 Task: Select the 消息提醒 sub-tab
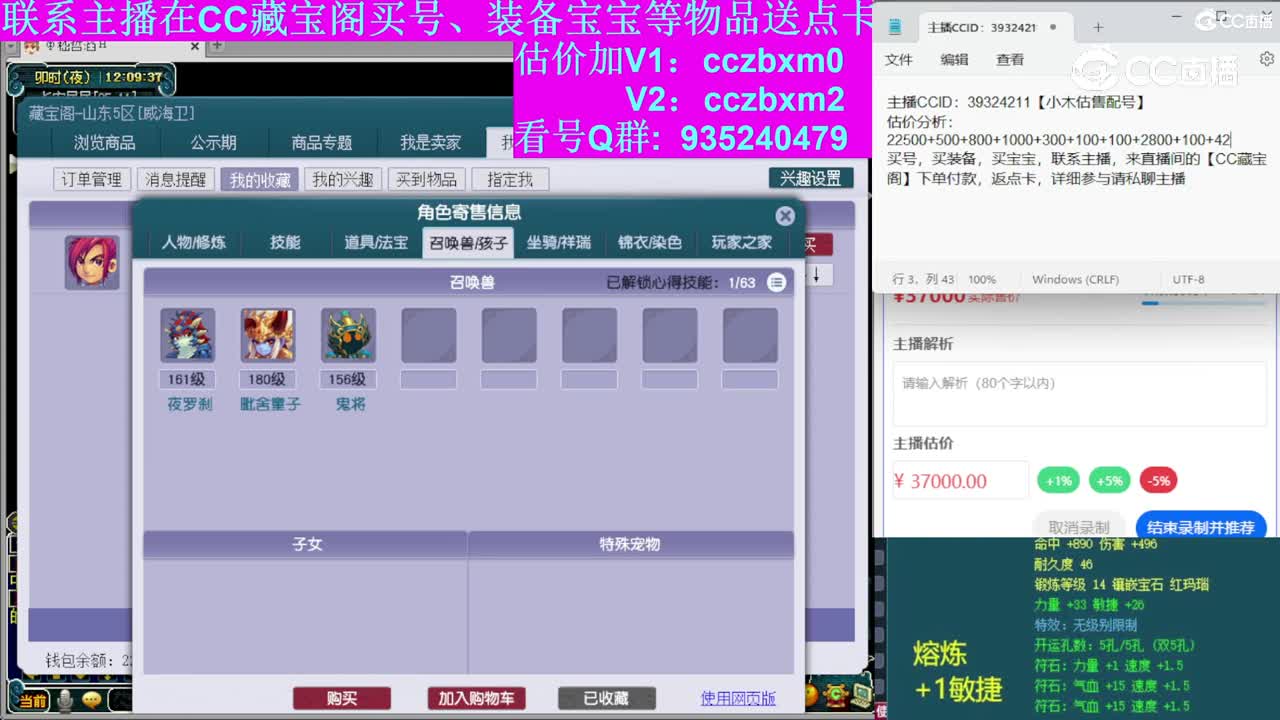pyautogui.click(x=175, y=179)
